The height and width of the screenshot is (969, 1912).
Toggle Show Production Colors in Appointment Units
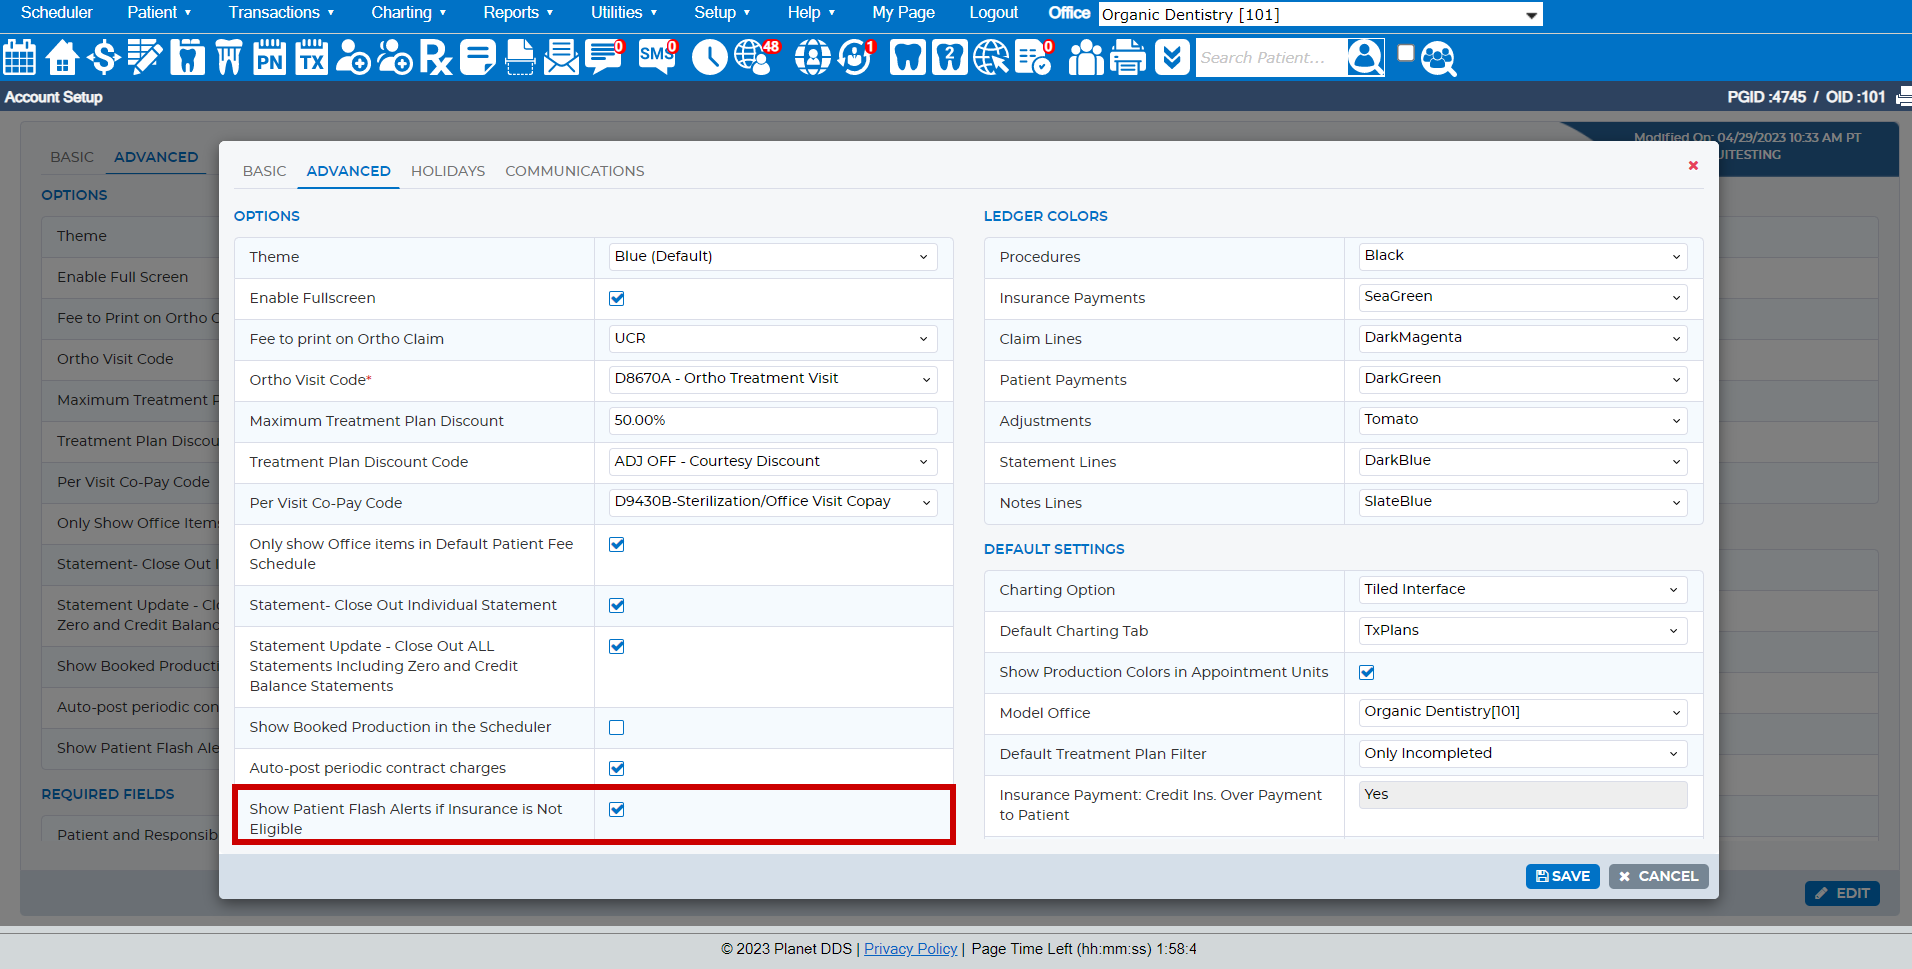click(1367, 672)
